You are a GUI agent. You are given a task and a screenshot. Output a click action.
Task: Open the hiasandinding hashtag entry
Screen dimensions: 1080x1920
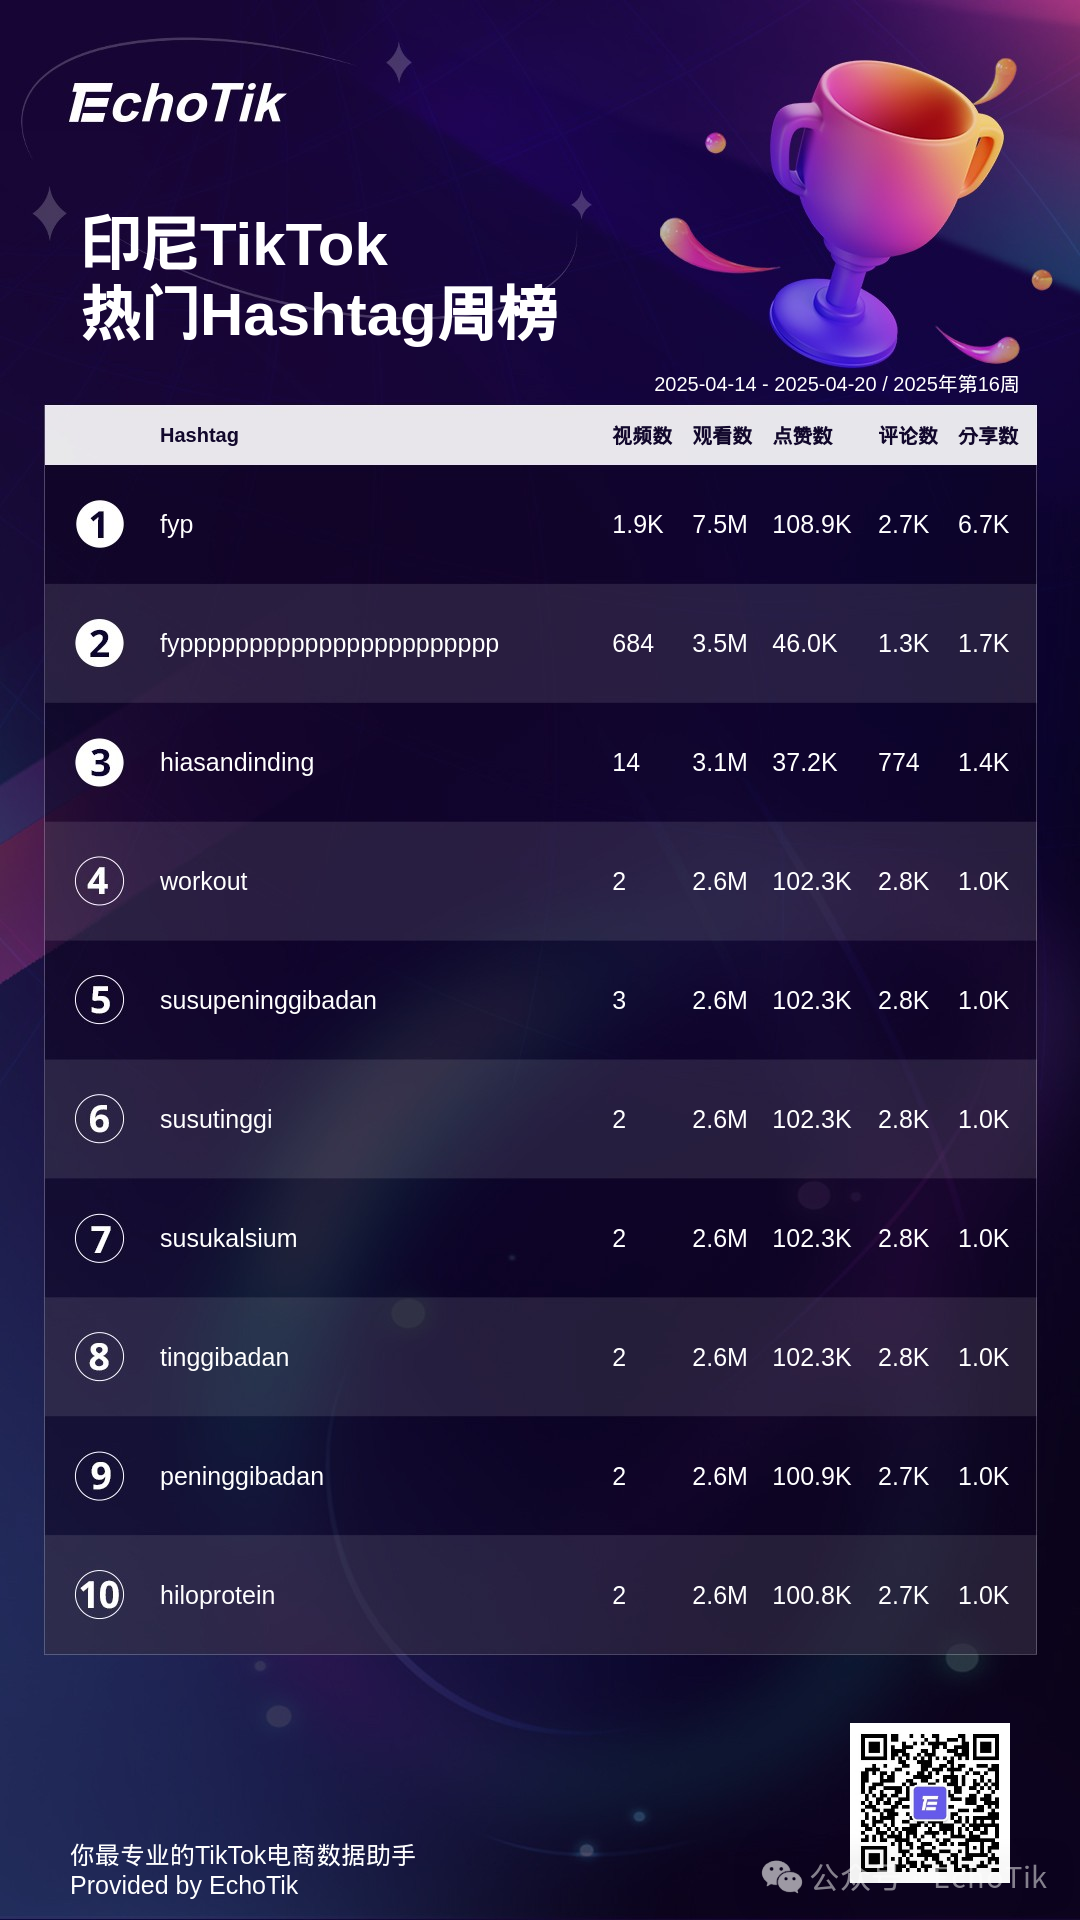[x=237, y=762]
